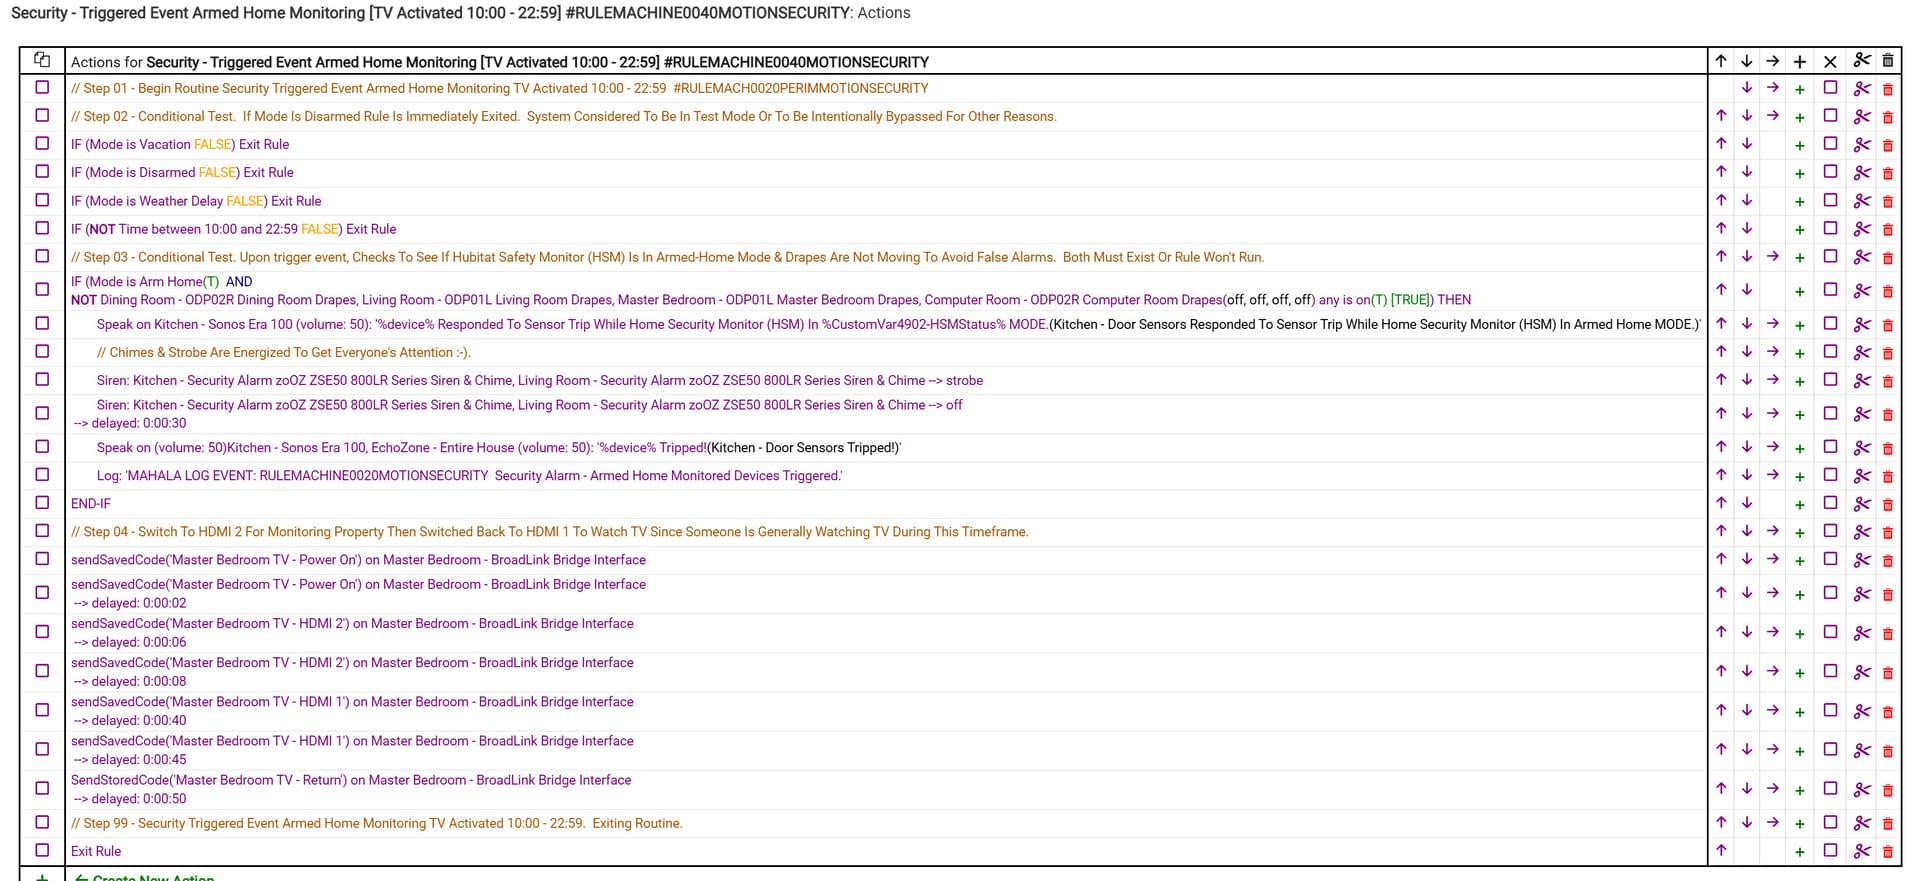This screenshot has height=881, width=1920.
Task: Open the Log 'MAHALA LOG EVENT' action
Action: (x=469, y=476)
